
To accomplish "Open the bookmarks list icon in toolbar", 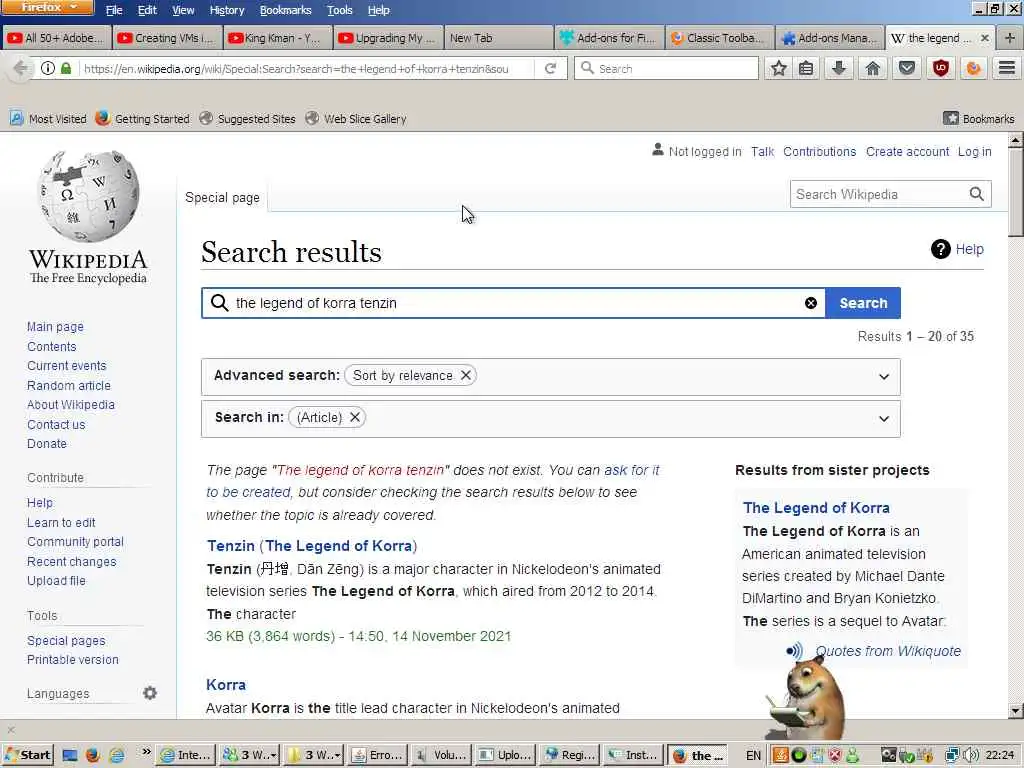I will (807, 68).
